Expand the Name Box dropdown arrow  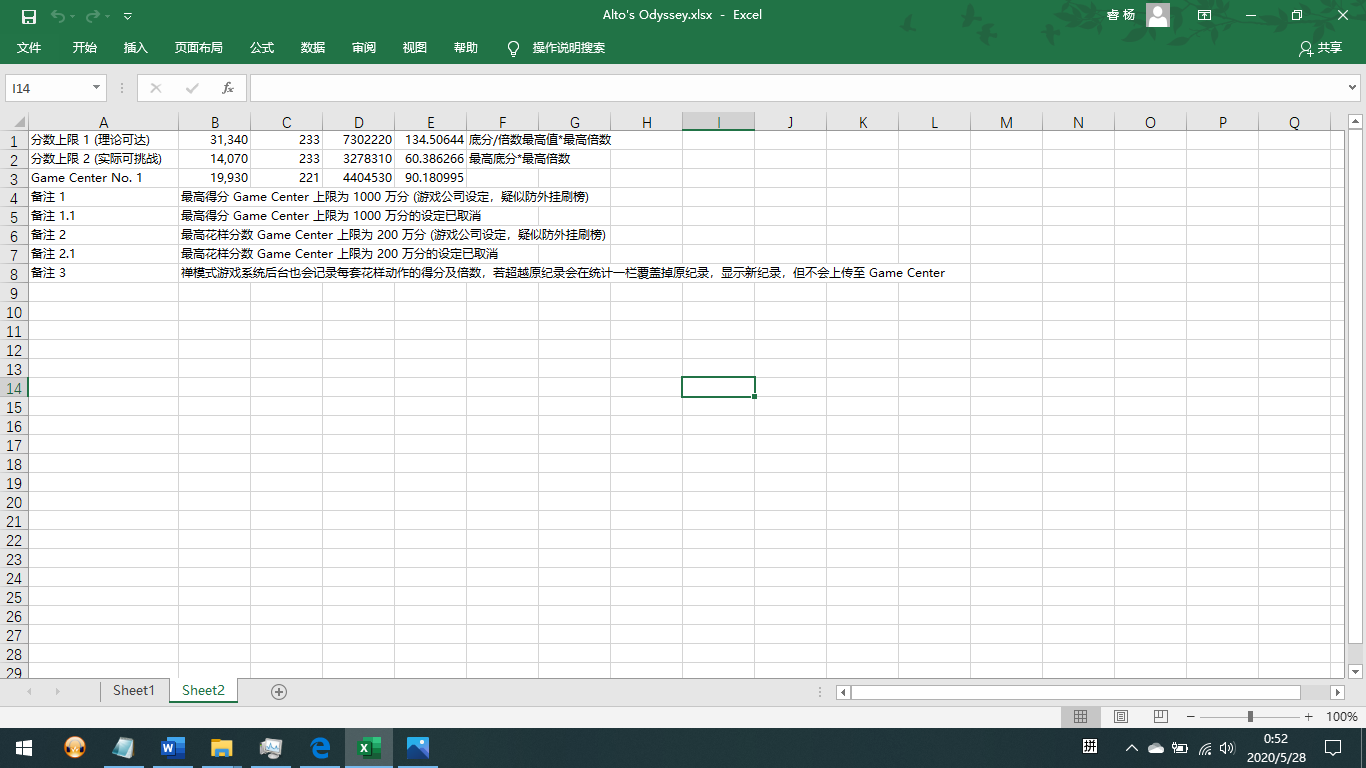click(x=97, y=88)
